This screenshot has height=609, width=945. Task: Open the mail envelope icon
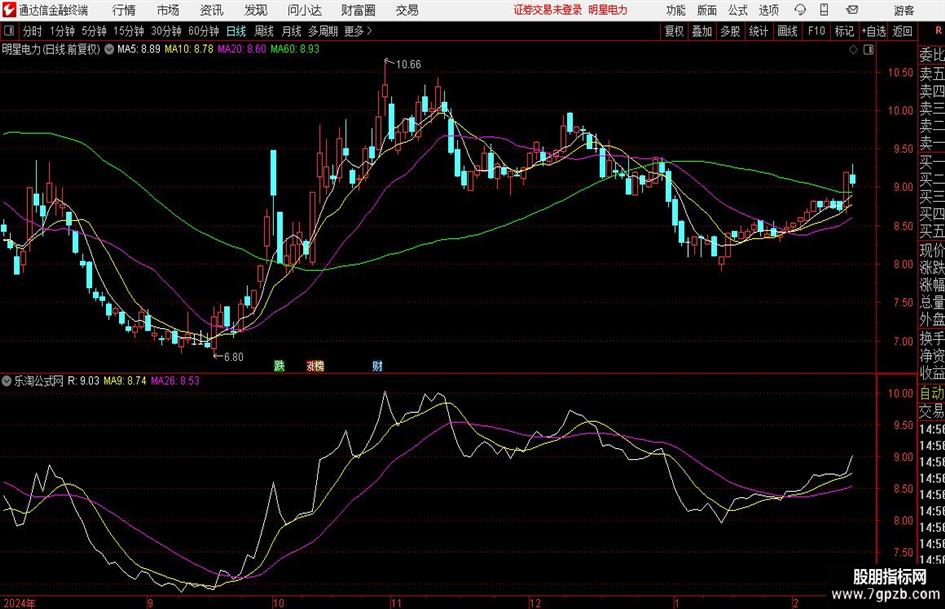852,10
